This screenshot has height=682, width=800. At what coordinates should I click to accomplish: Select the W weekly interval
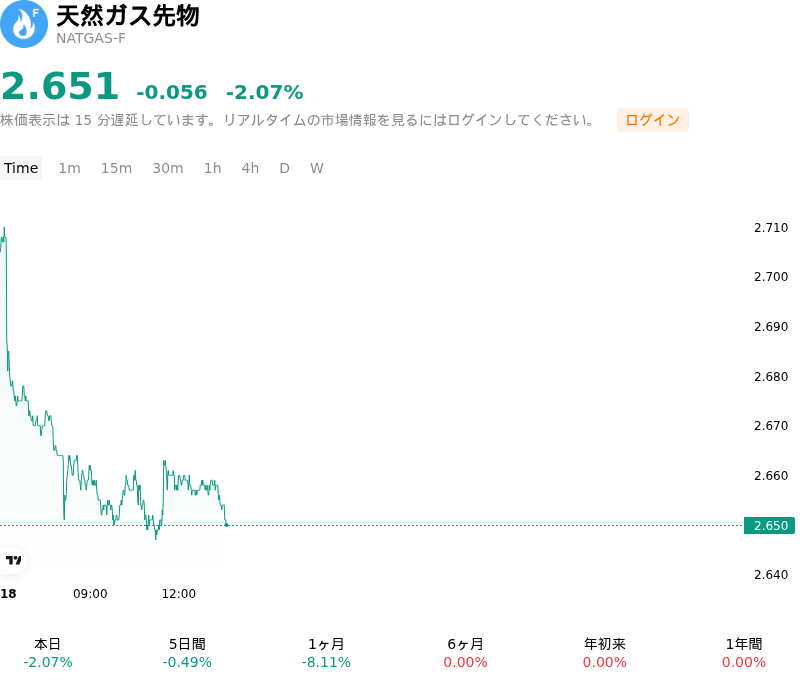pos(317,168)
